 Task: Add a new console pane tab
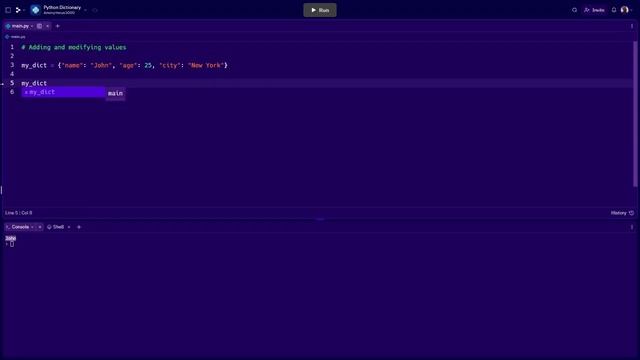pyautogui.click(x=79, y=227)
